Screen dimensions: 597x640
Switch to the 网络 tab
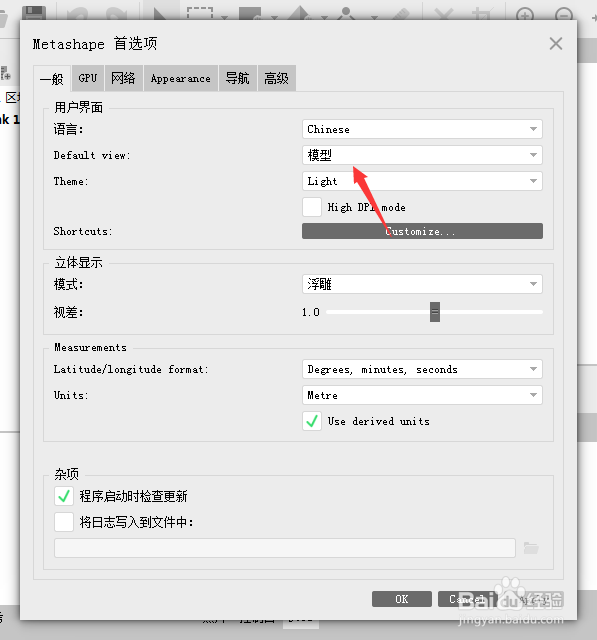(x=123, y=78)
